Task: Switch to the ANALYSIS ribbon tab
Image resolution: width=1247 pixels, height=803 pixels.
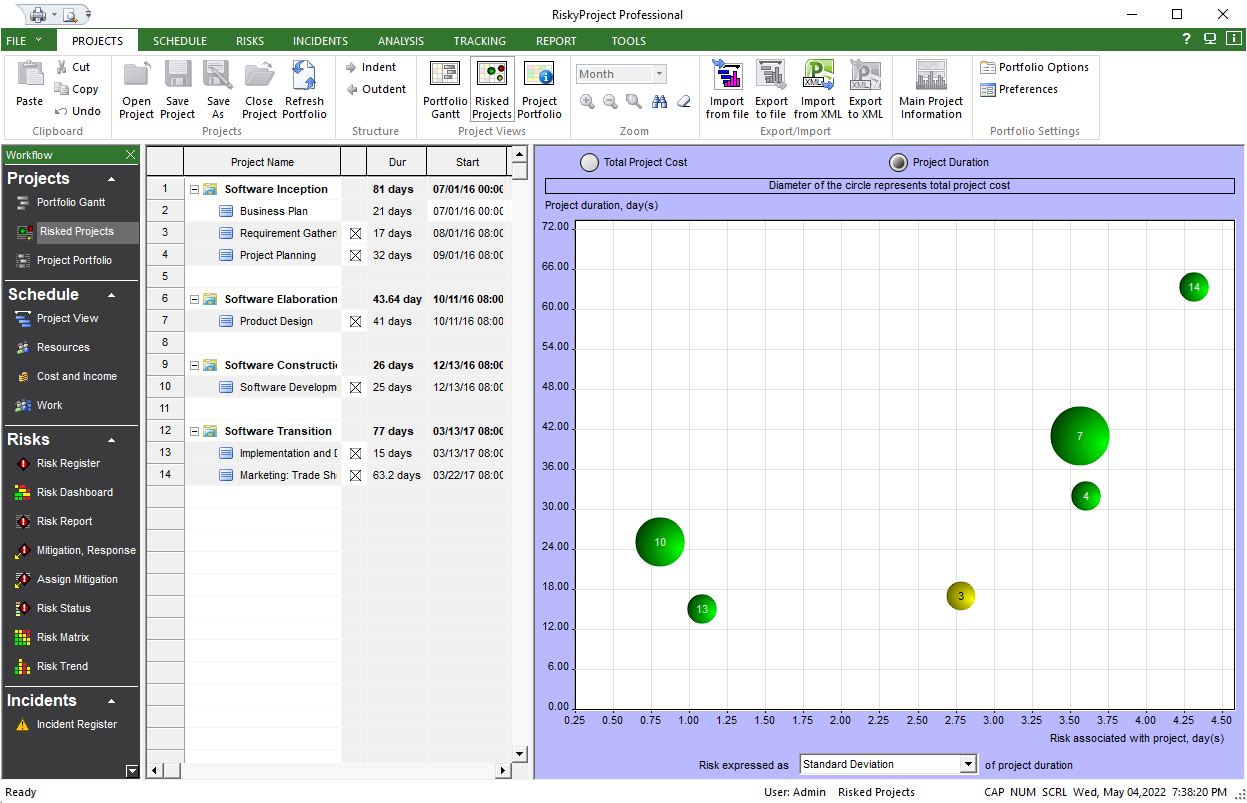Action: 400,41
